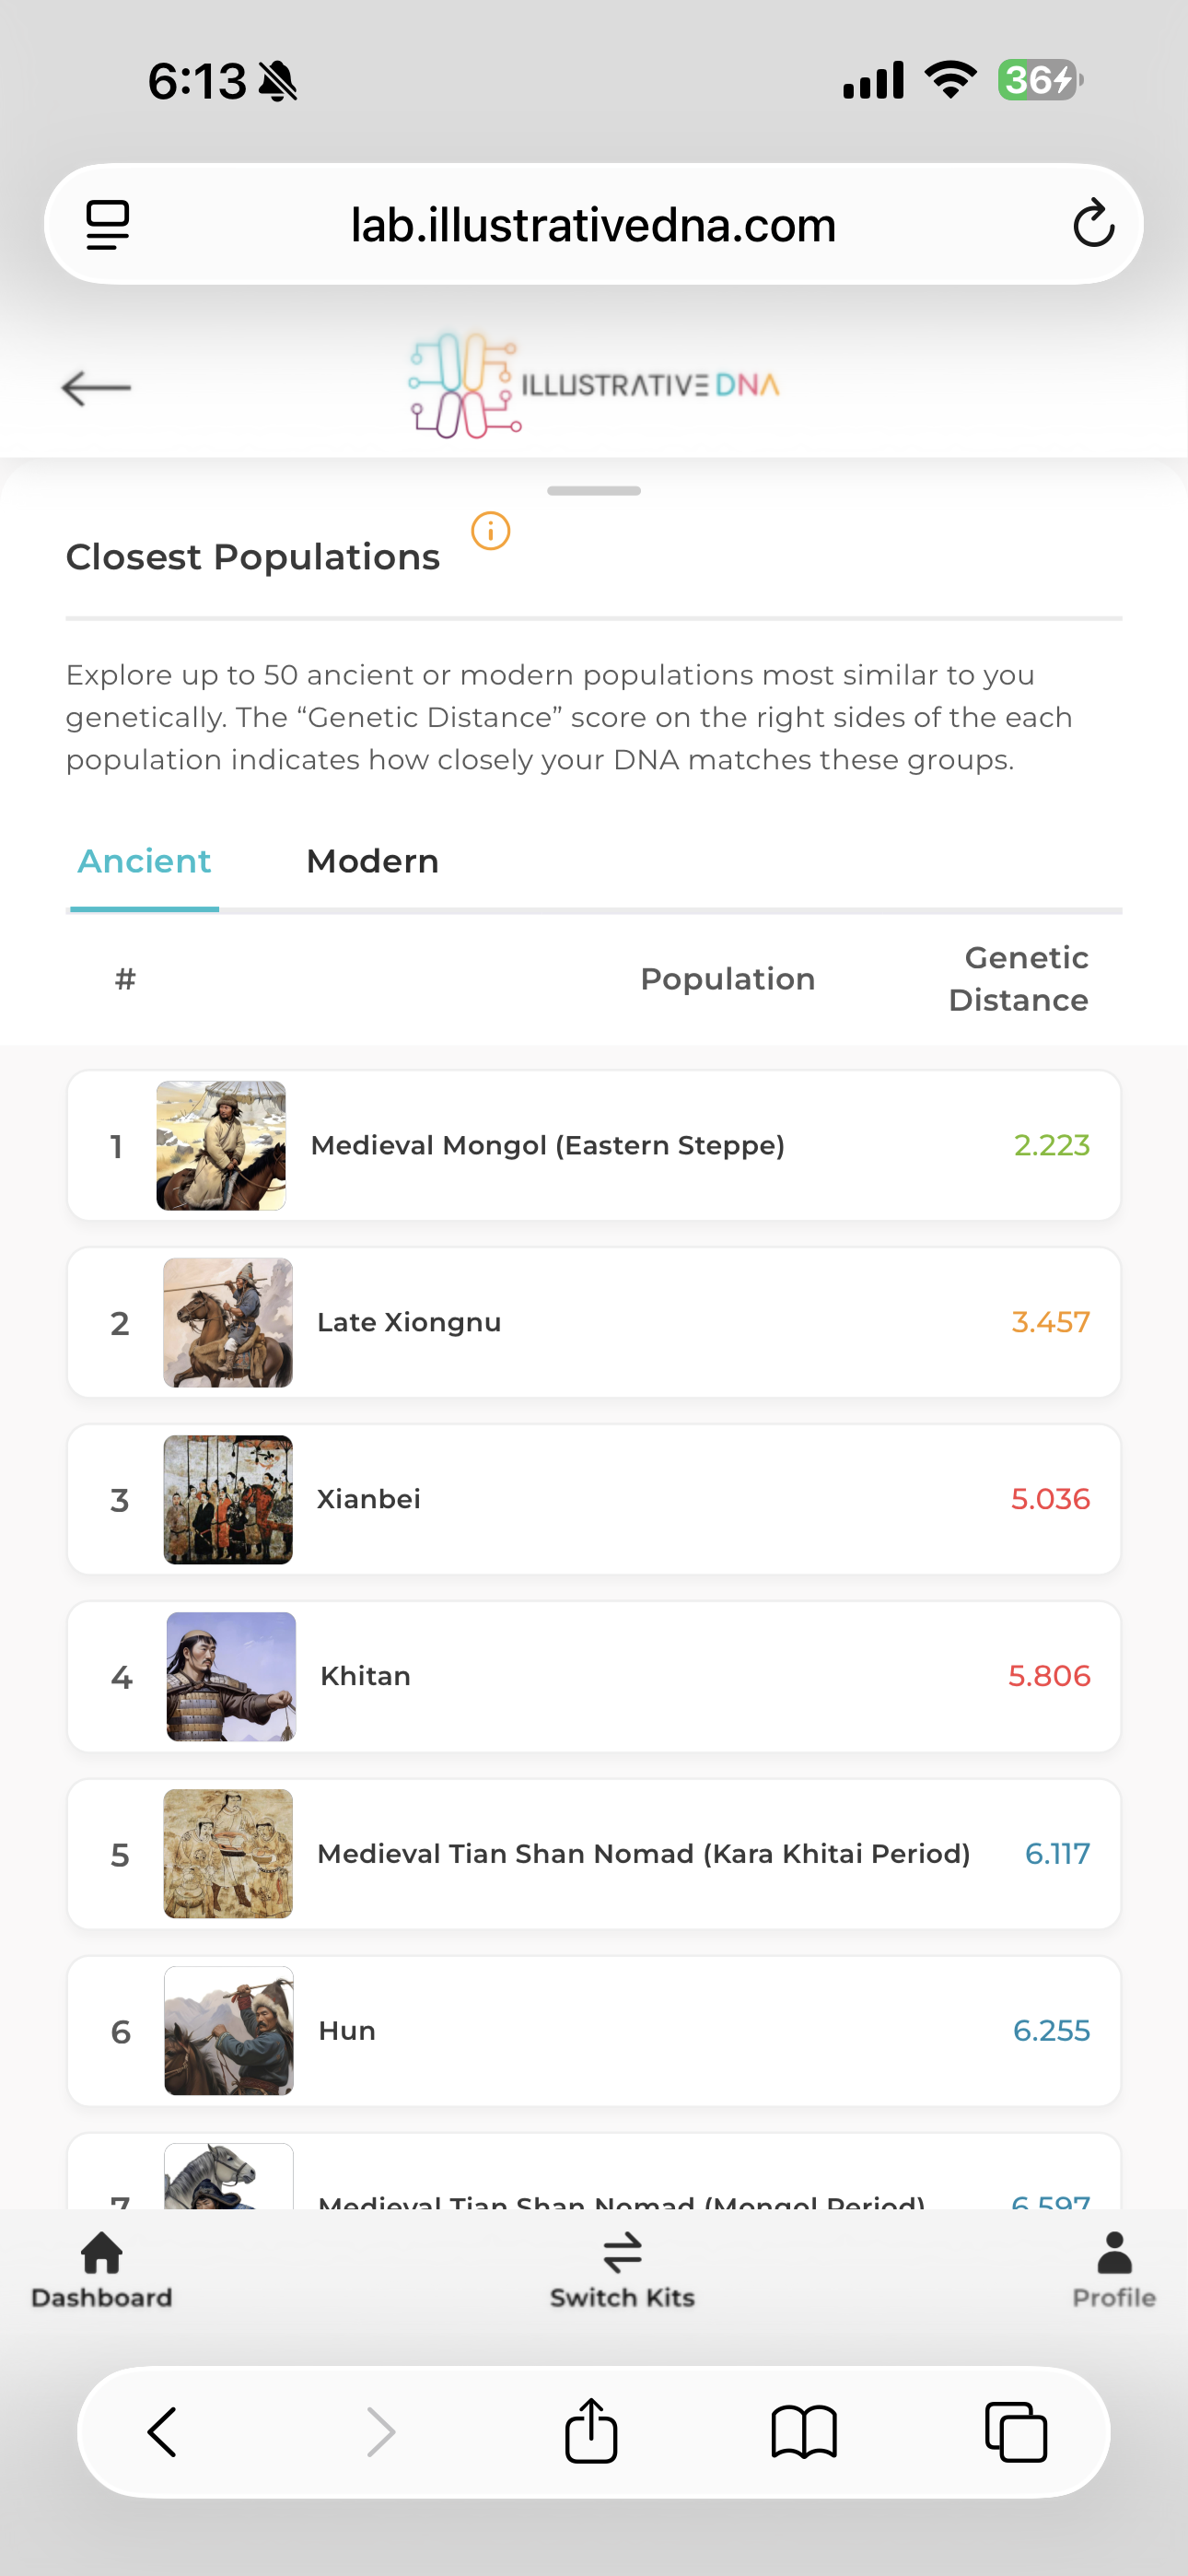Screen dimensions: 1188x2576
Task: Select the Ancient tab
Action: click(x=145, y=862)
